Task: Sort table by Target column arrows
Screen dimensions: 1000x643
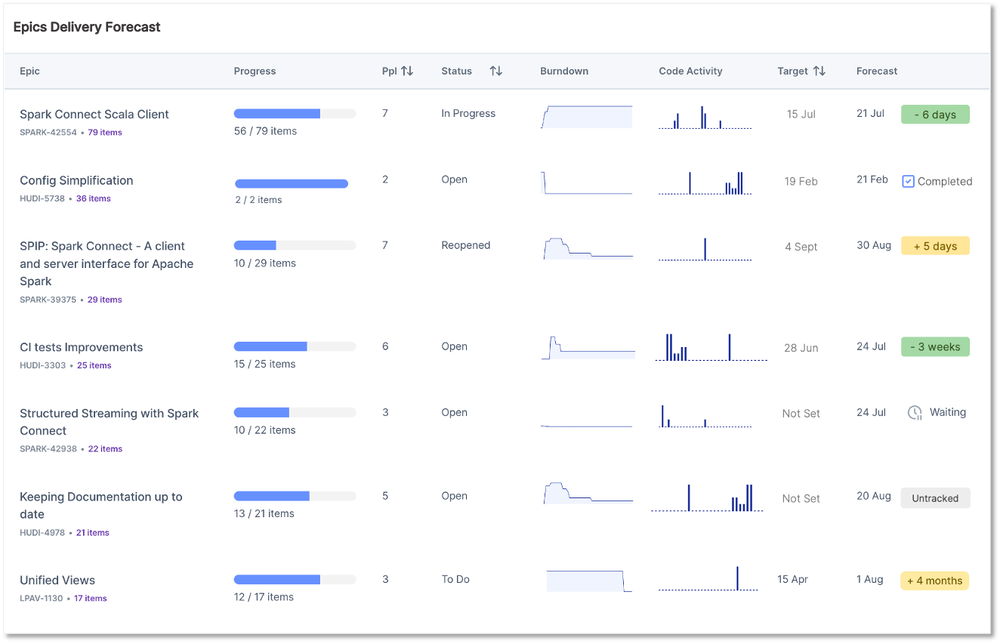Action: (819, 71)
